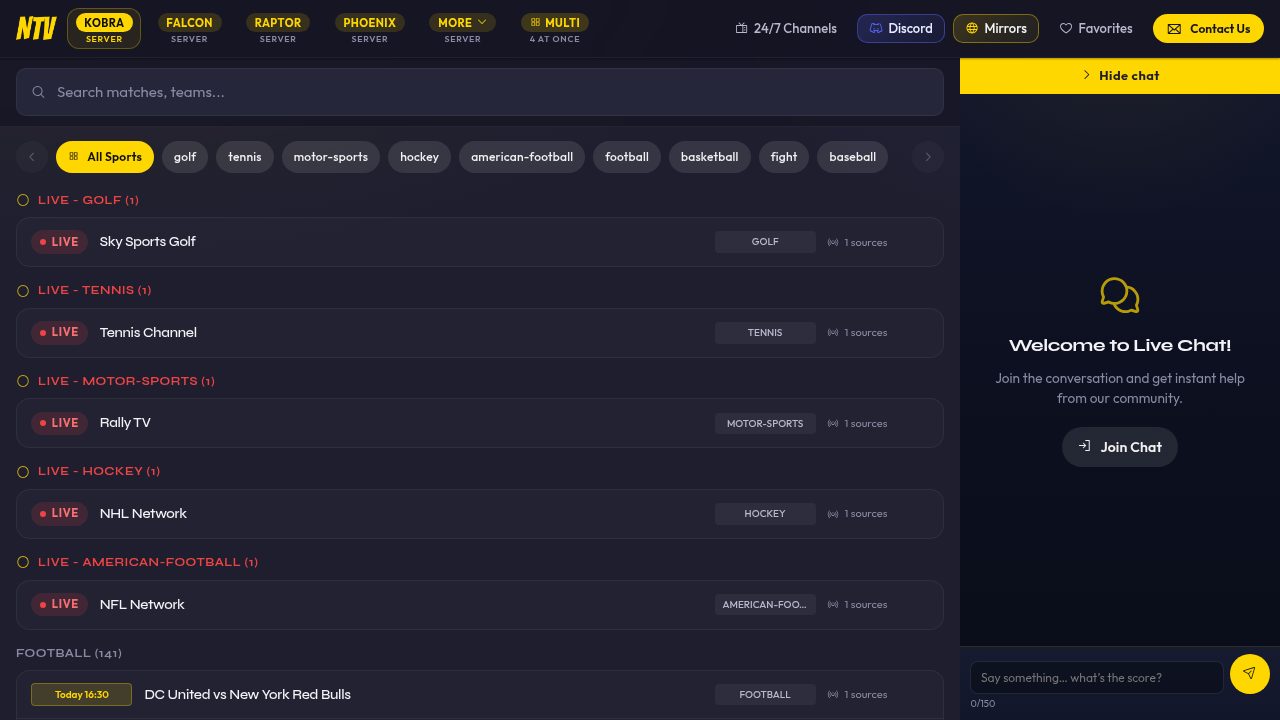Screen dimensions: 1280x720
Task: Click sources signal icon for Sky Sports Golf
Action: [x=833, y=242]
